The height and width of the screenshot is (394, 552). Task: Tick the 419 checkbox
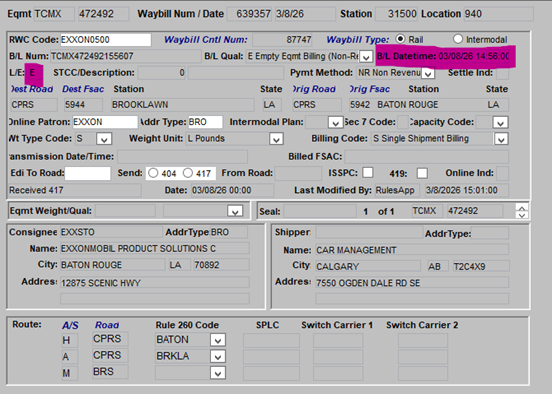pyautogui.click(x=422, y=173)
